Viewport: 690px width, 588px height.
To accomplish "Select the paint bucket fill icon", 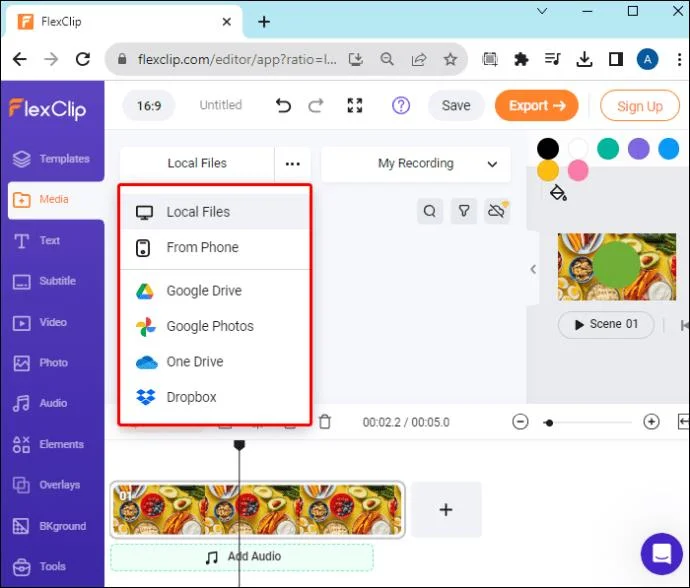I will pyautogui.click(x=558, y=193).
